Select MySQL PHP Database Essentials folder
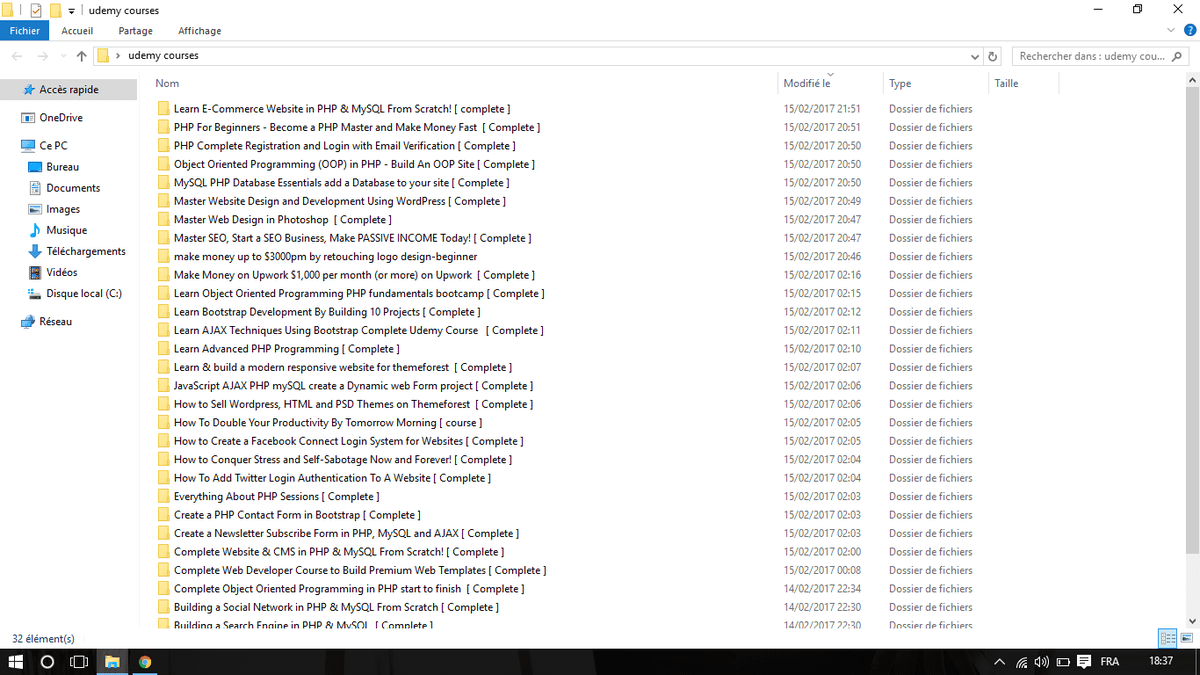The height and width of the screenshot is (675, 1200). tap(341, 183)
